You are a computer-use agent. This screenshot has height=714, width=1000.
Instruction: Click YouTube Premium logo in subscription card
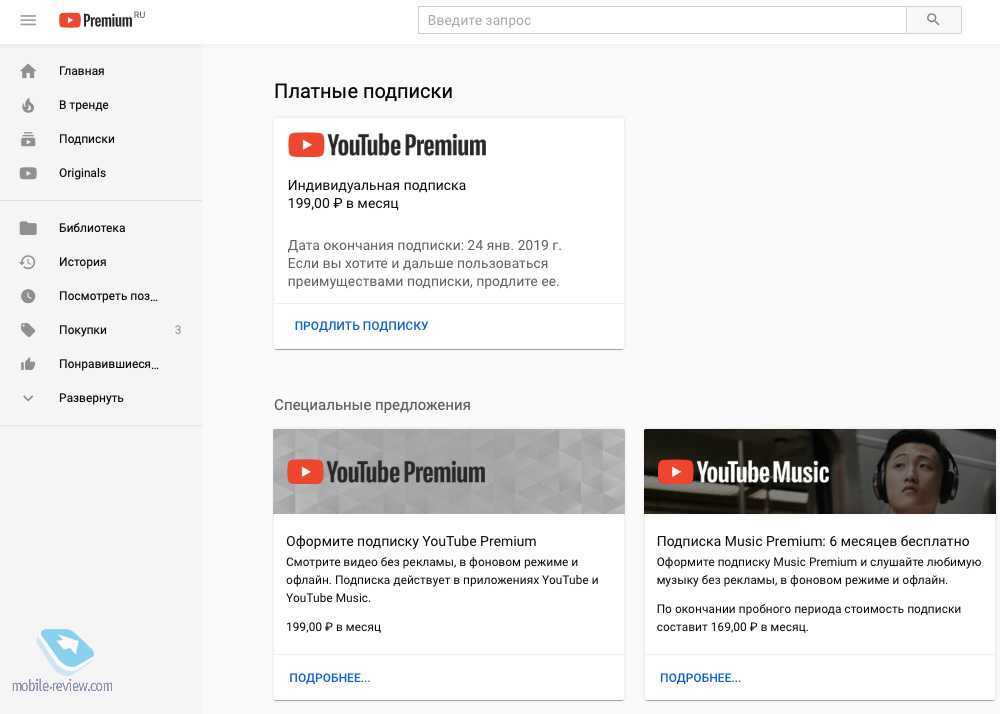(x=387, y=145)
